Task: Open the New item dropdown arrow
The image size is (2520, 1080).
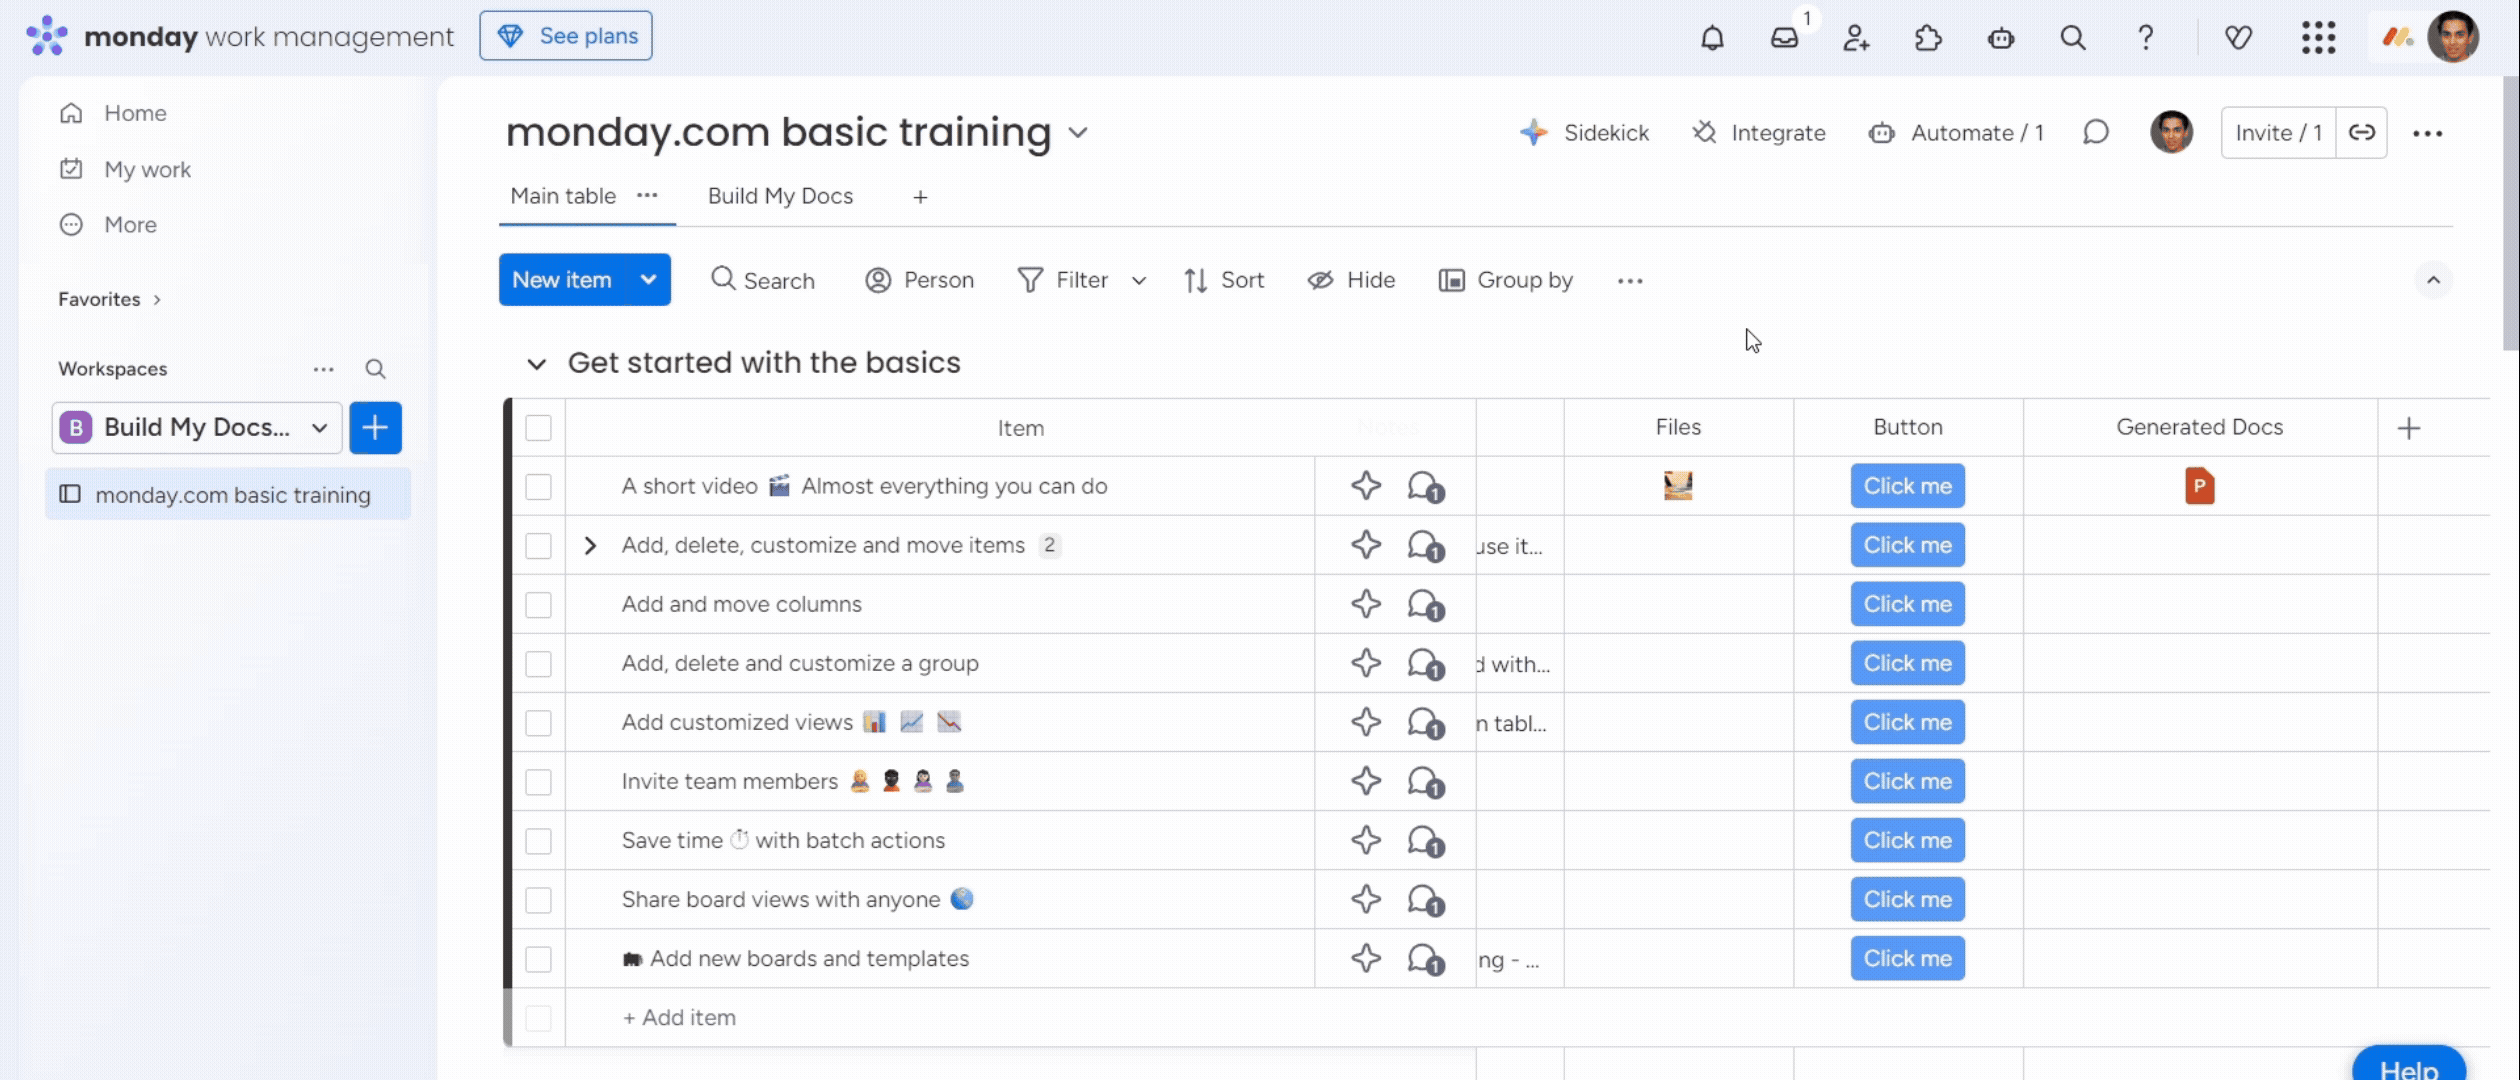Action: pyautogui.click(x=648, y=280)
